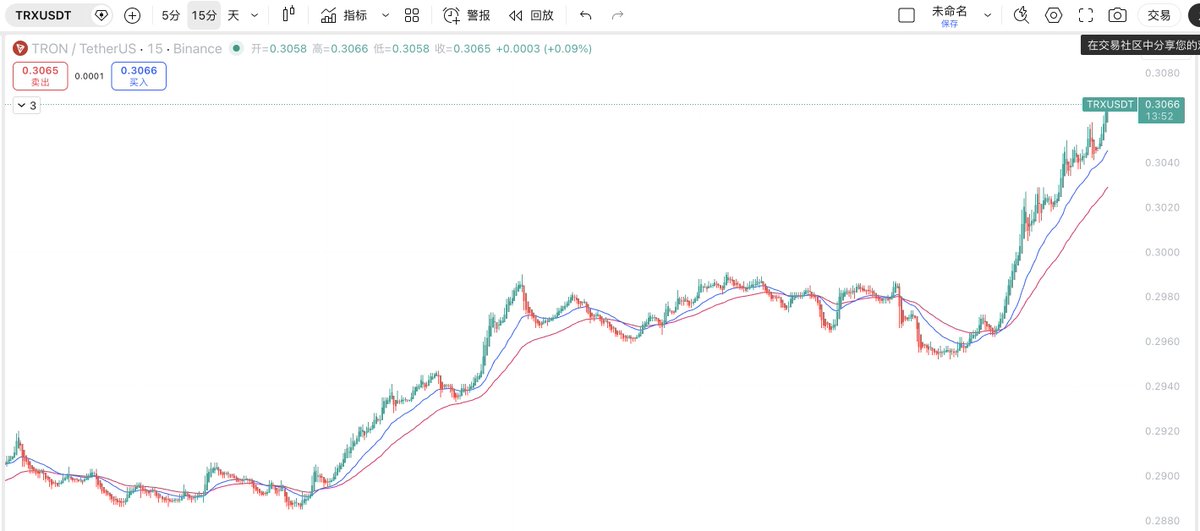Image resolution: width=1200 pixels, height=531 pixels.
Task: Open chart settings hexagon icon
Action: (x=1053, y=15)
